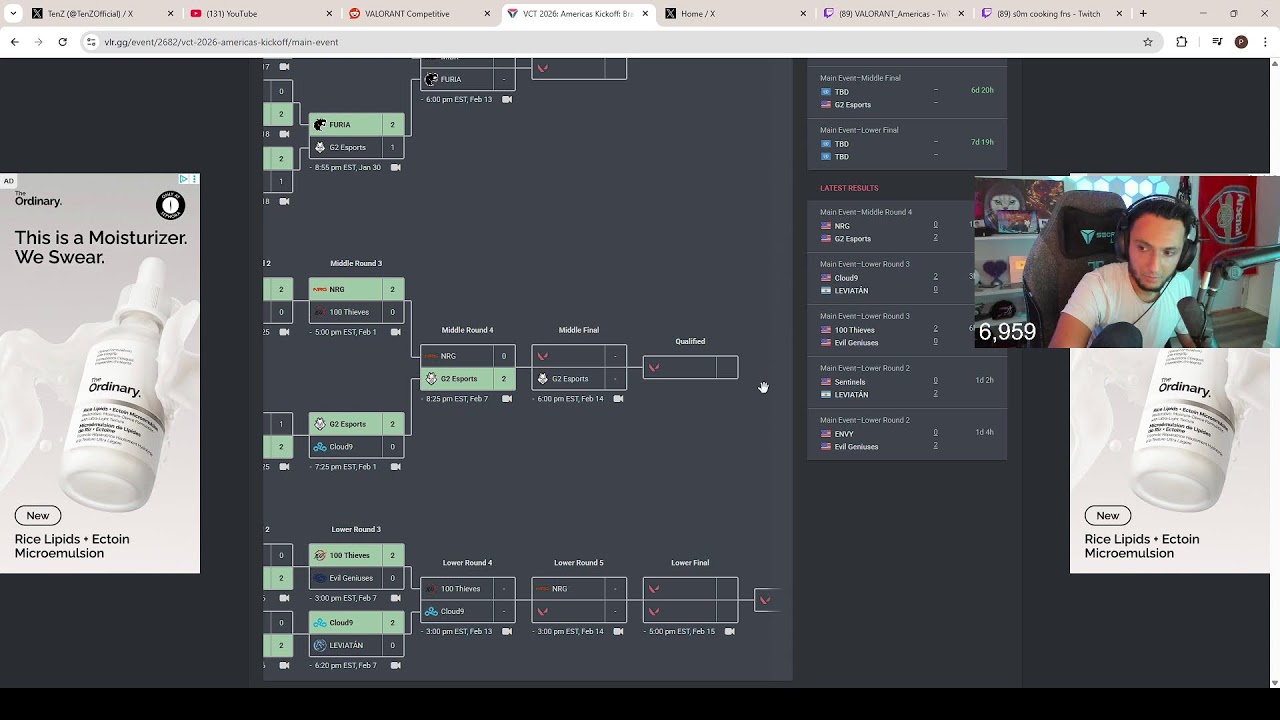
Task: Open VOD camera icon for 6:00 pm Feb 14
Action: coord(618,398)
